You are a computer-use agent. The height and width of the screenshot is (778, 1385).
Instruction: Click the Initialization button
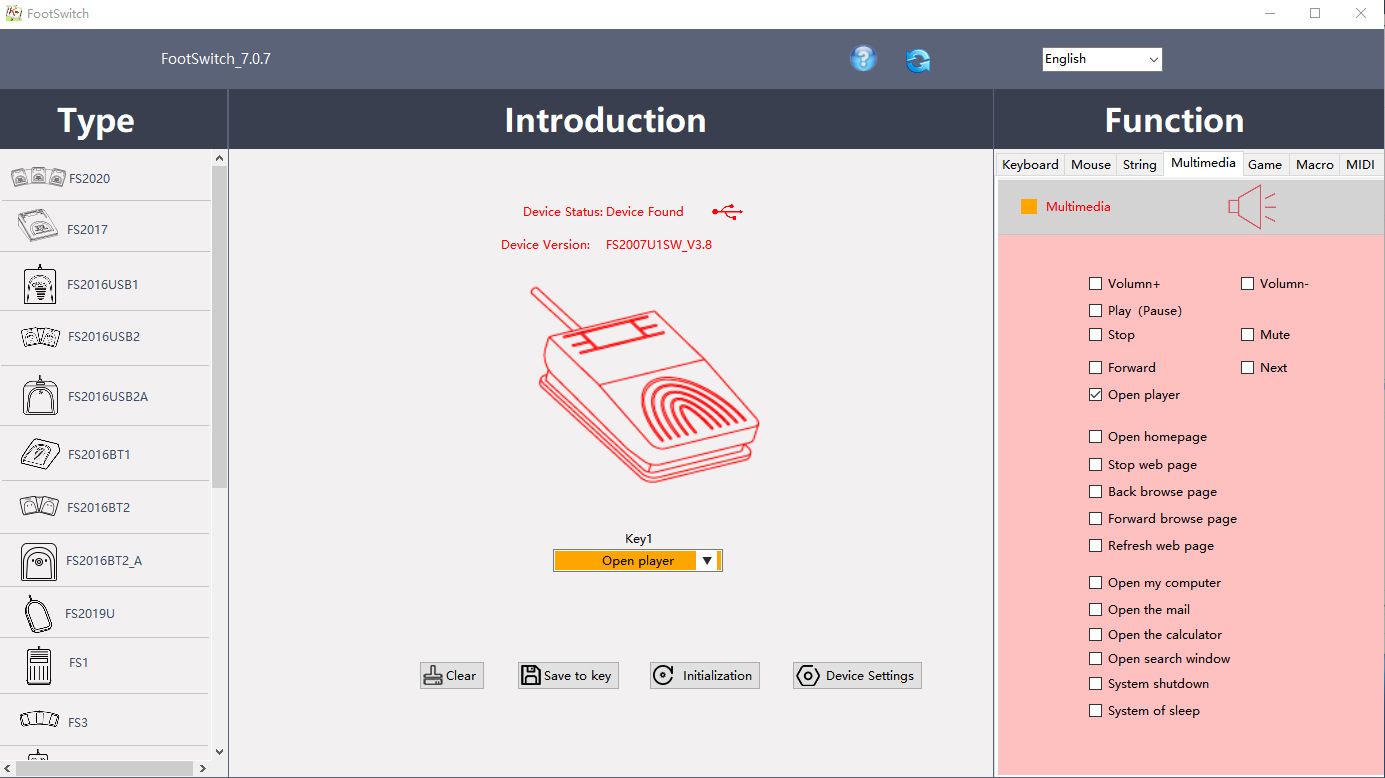point(705,676)
